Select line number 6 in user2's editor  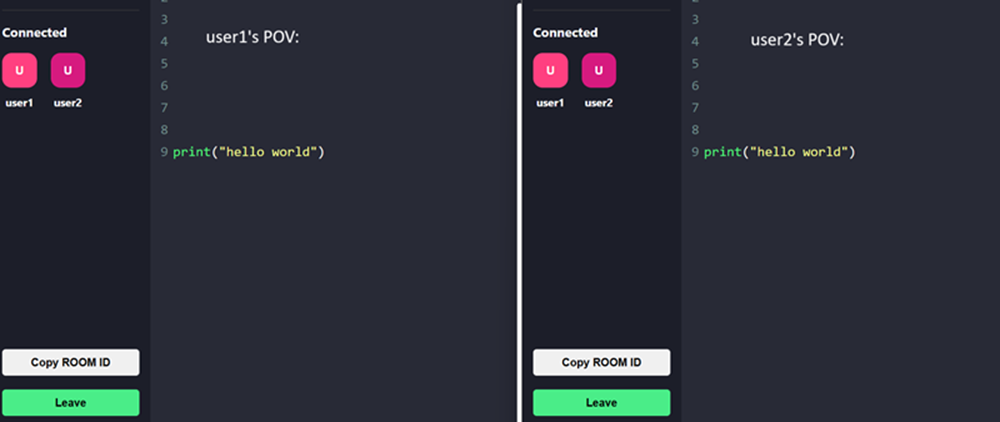point(694,86)
